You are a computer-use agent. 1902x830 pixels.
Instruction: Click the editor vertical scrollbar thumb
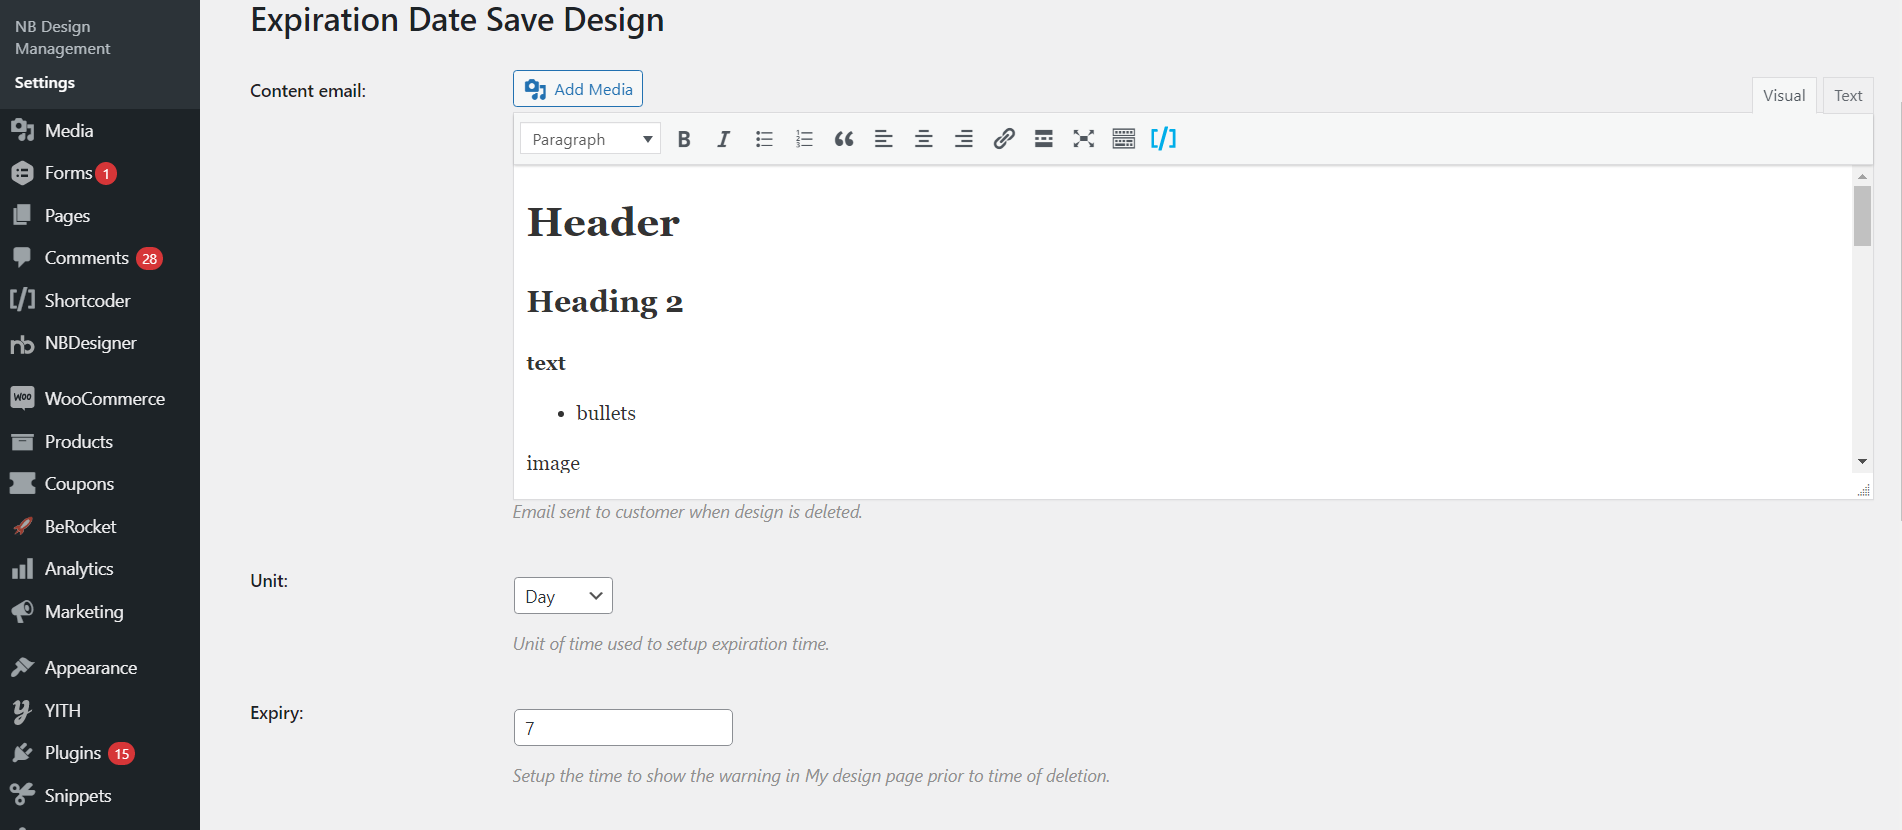pos(1862,215)
